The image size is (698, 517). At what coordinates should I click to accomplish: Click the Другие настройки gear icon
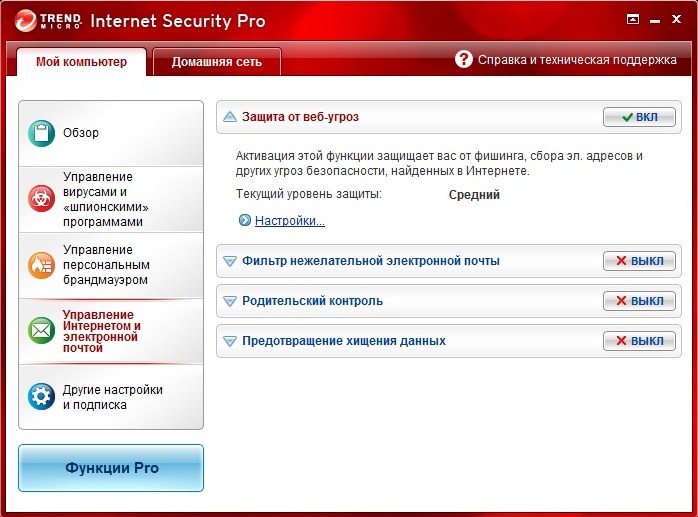pos(42,396)
